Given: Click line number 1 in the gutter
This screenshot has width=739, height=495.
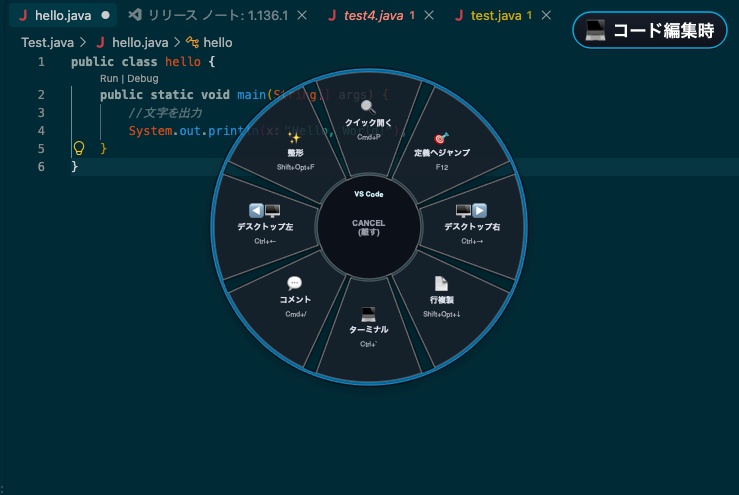Looking at the screenshot, I should [41, 62].
